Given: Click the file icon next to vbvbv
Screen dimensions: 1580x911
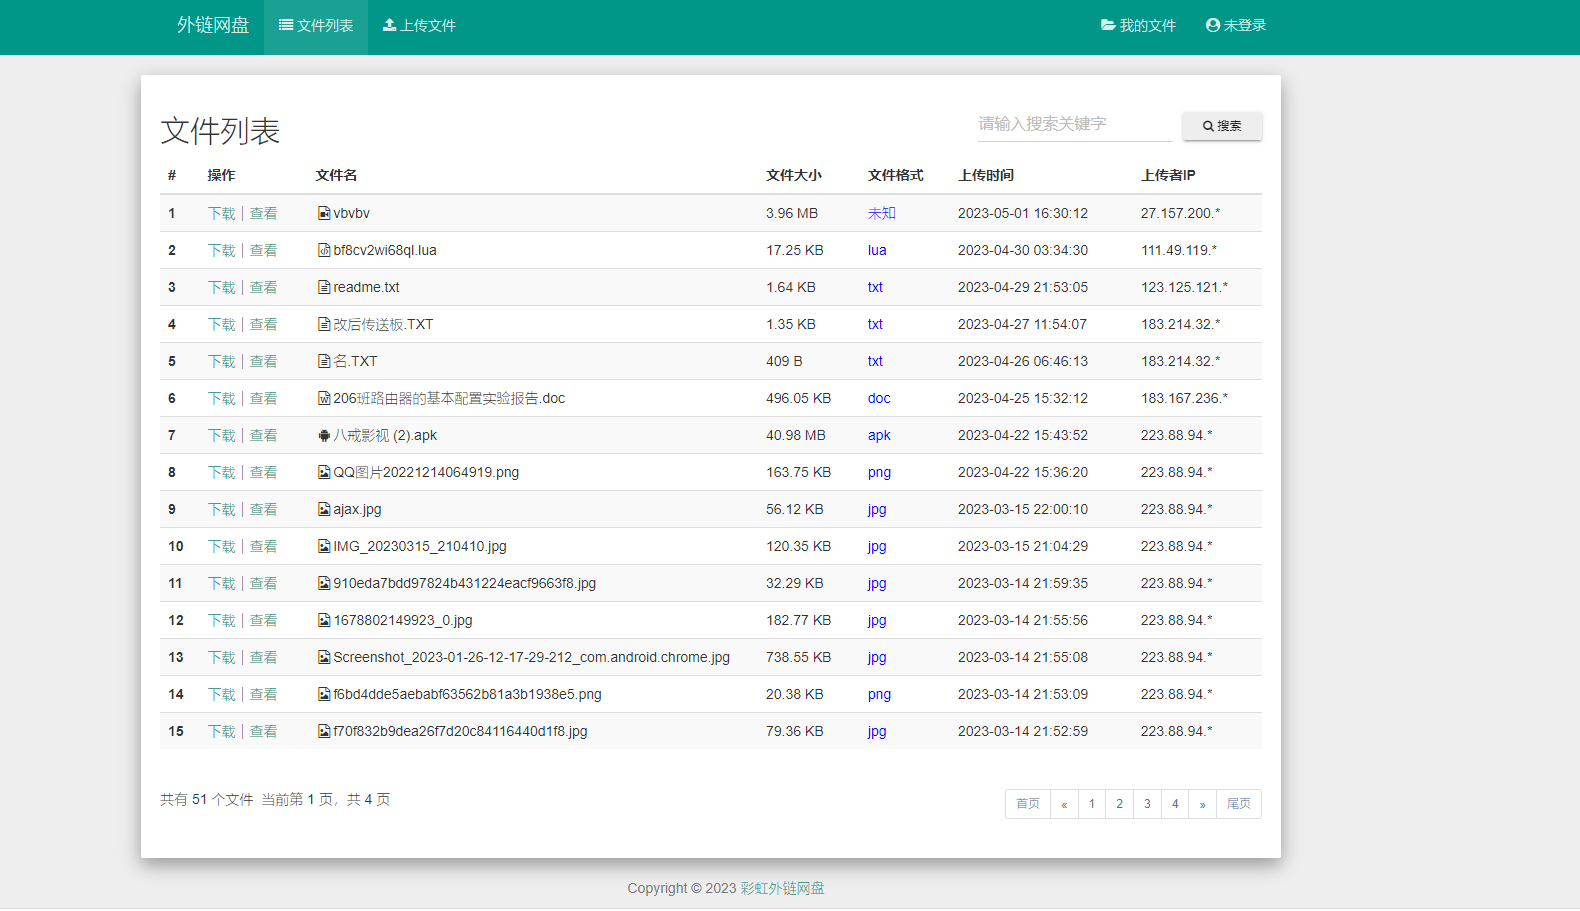Looking at the screenshot, I should (324, 214).
